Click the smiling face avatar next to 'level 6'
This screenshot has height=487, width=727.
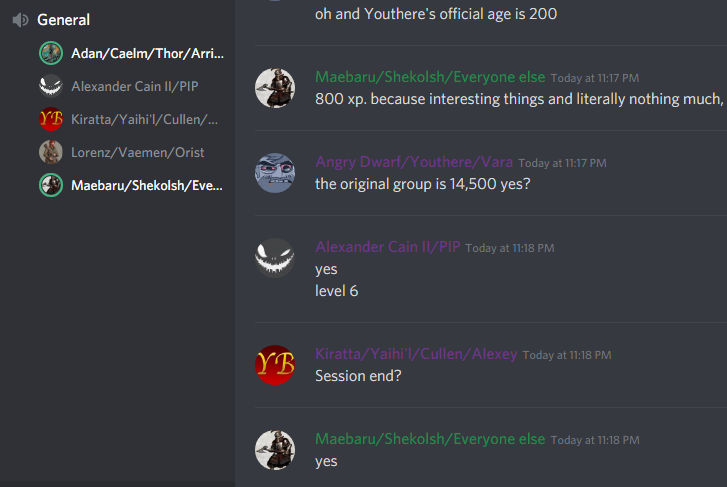pos(275,258)
